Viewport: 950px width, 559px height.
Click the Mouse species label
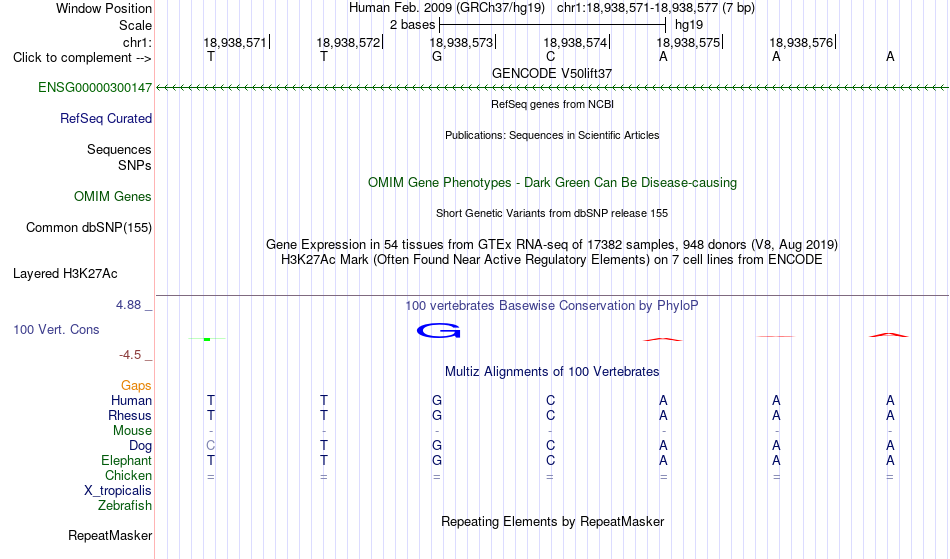pos(132,431)
